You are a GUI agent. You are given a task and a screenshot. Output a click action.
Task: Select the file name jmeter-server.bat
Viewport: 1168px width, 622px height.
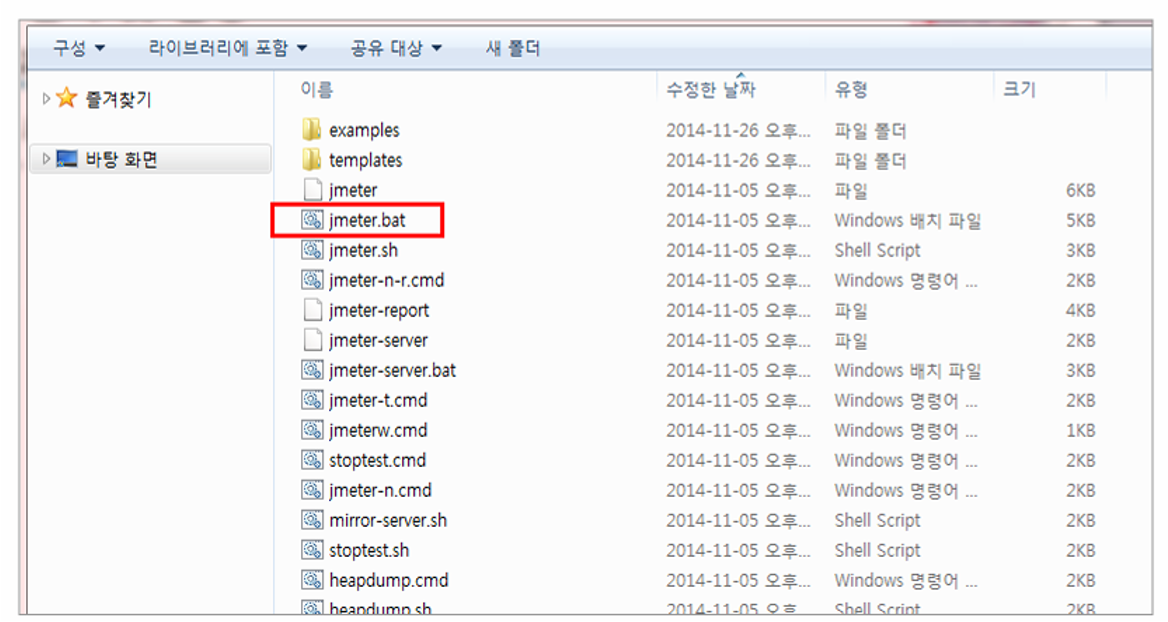pyautogui.click(x=393, y=370)
